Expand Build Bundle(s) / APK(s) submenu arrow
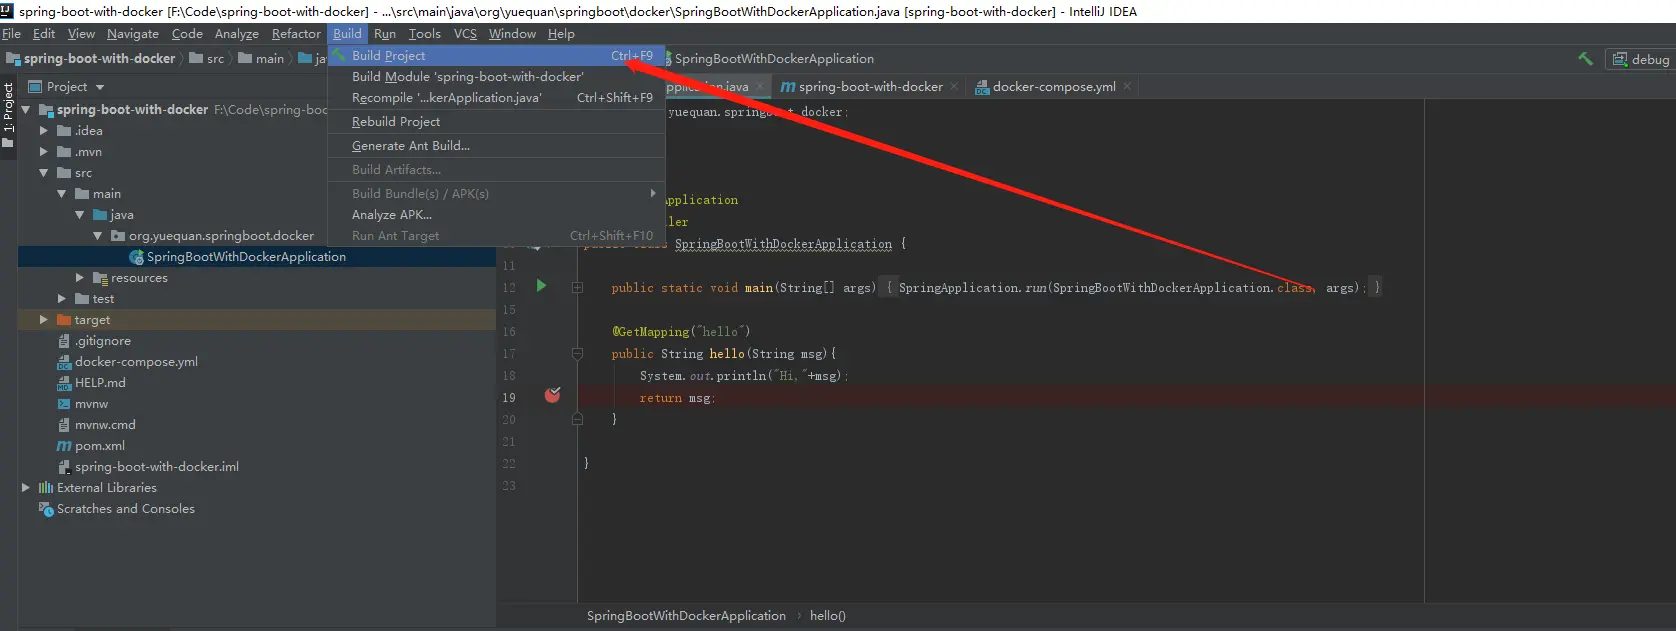The image size is (1676, 631). coord(653,193)
